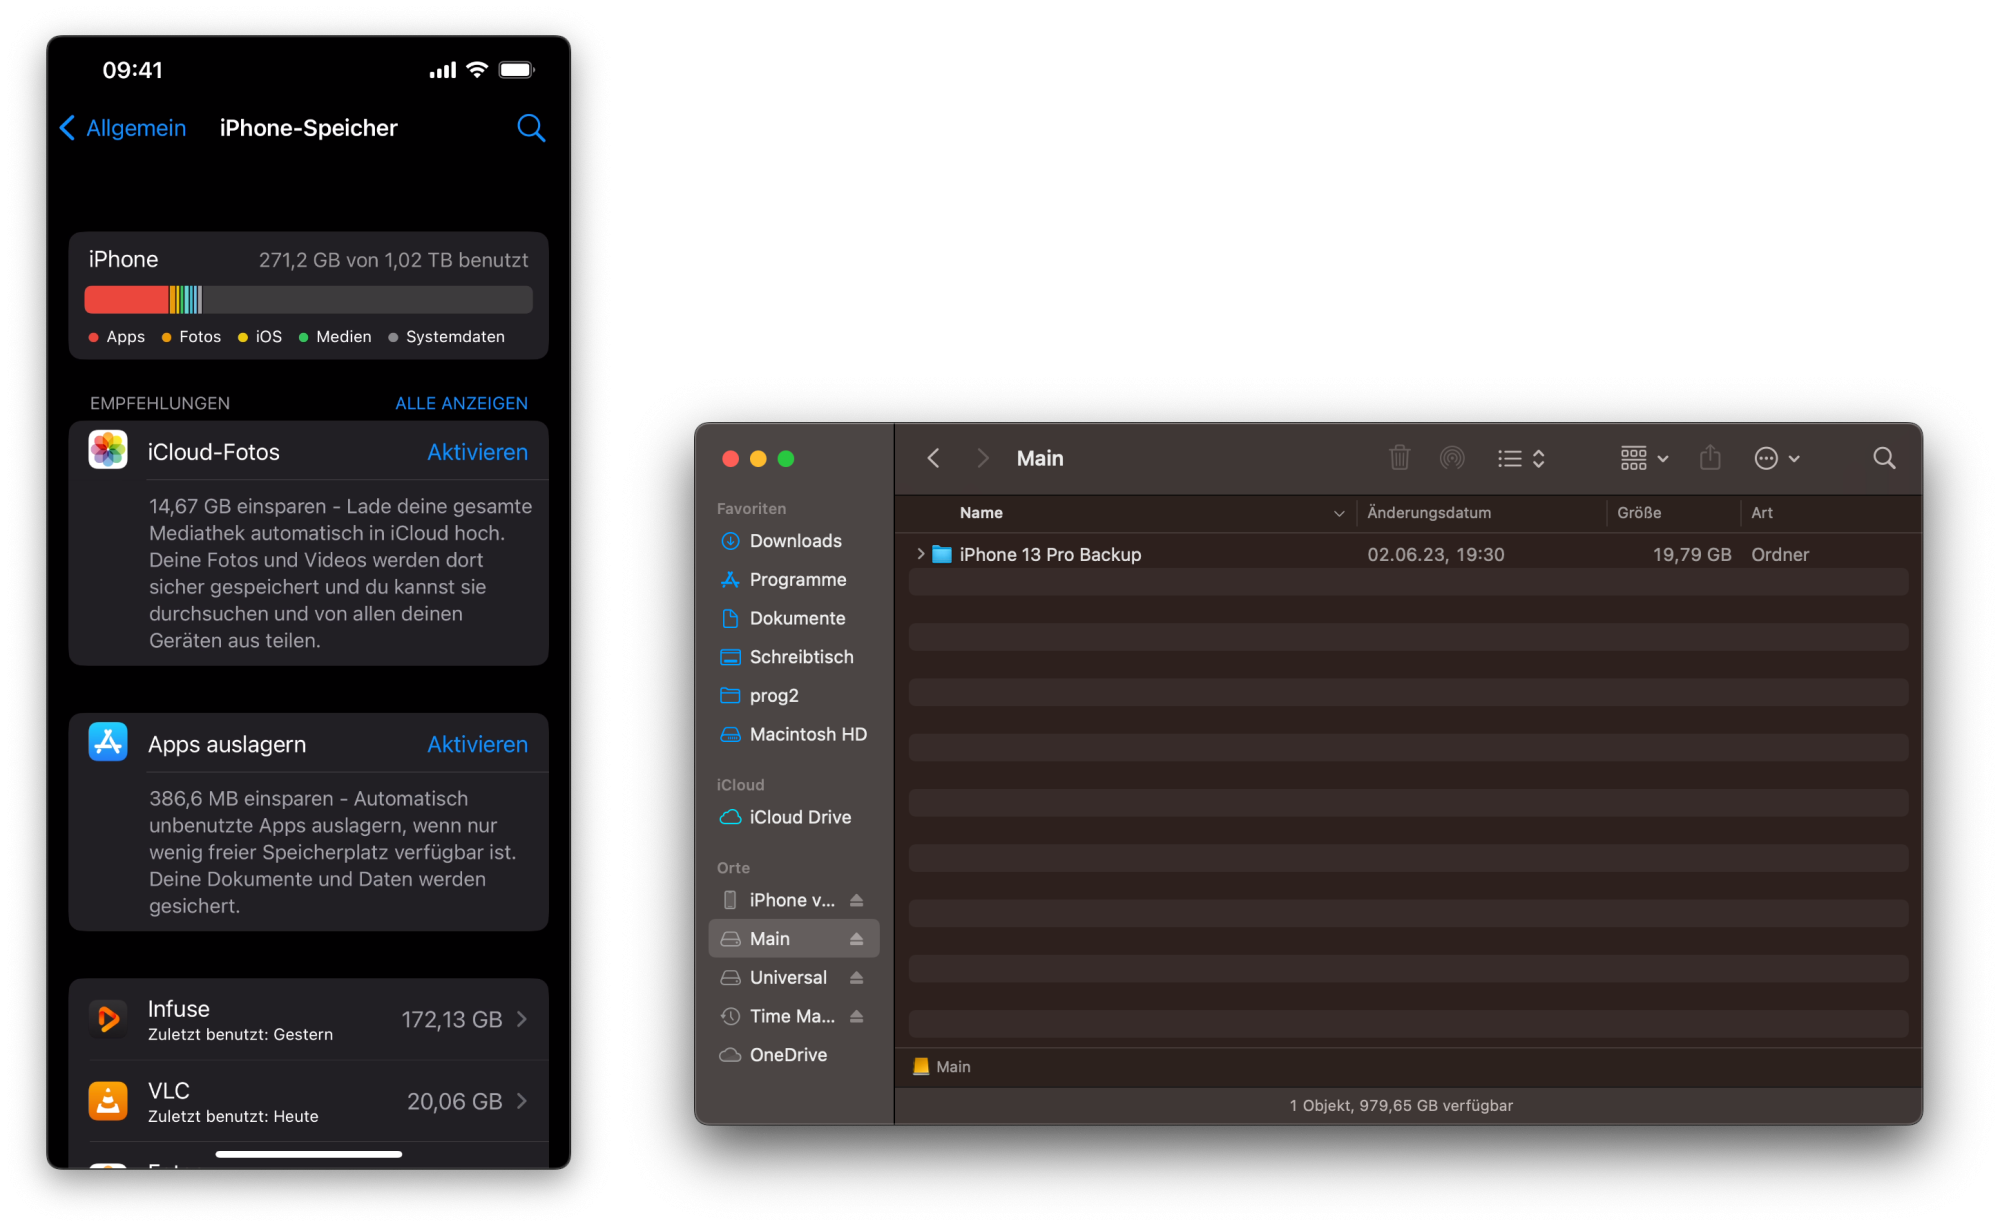Open the Trash icon in Finder toolbar
This screenshot has width=2000, height=1227.
coord(1399,458)
